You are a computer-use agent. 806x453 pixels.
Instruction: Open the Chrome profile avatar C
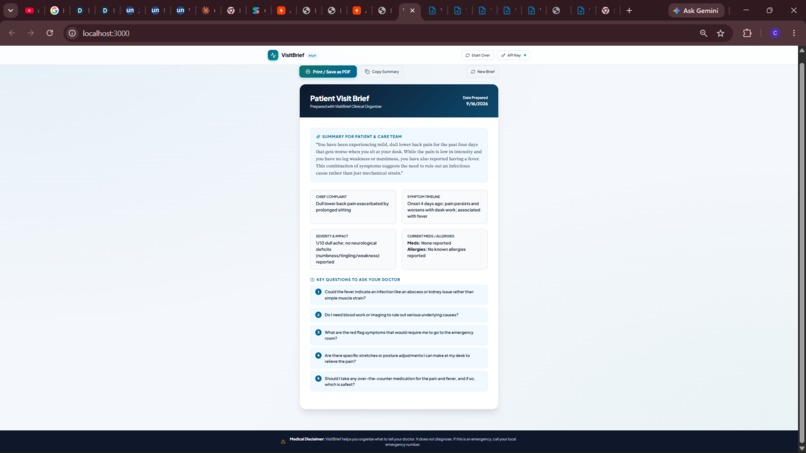pyautogui.click(x=775, y=33)
